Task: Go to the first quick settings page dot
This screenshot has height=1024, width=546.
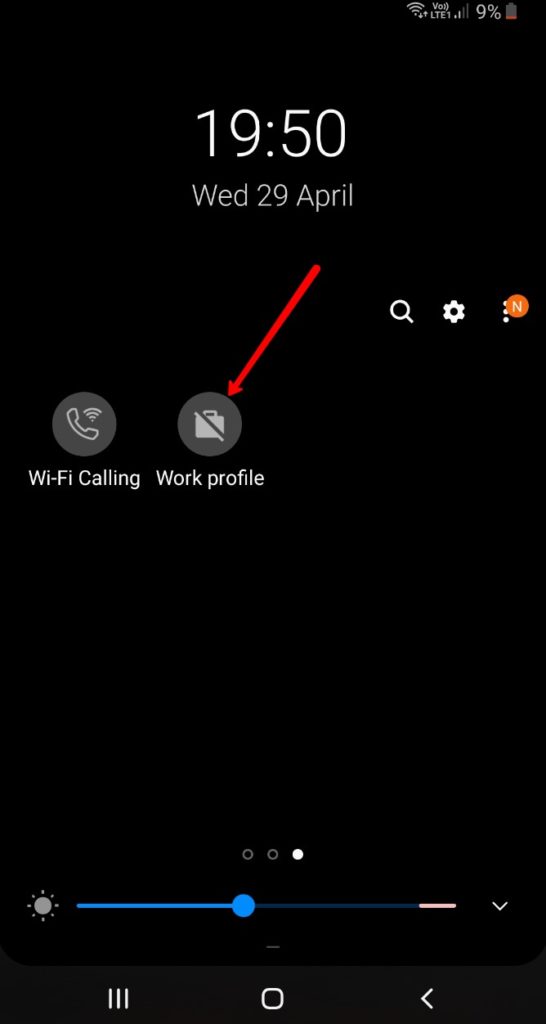Action: (248, 854)
